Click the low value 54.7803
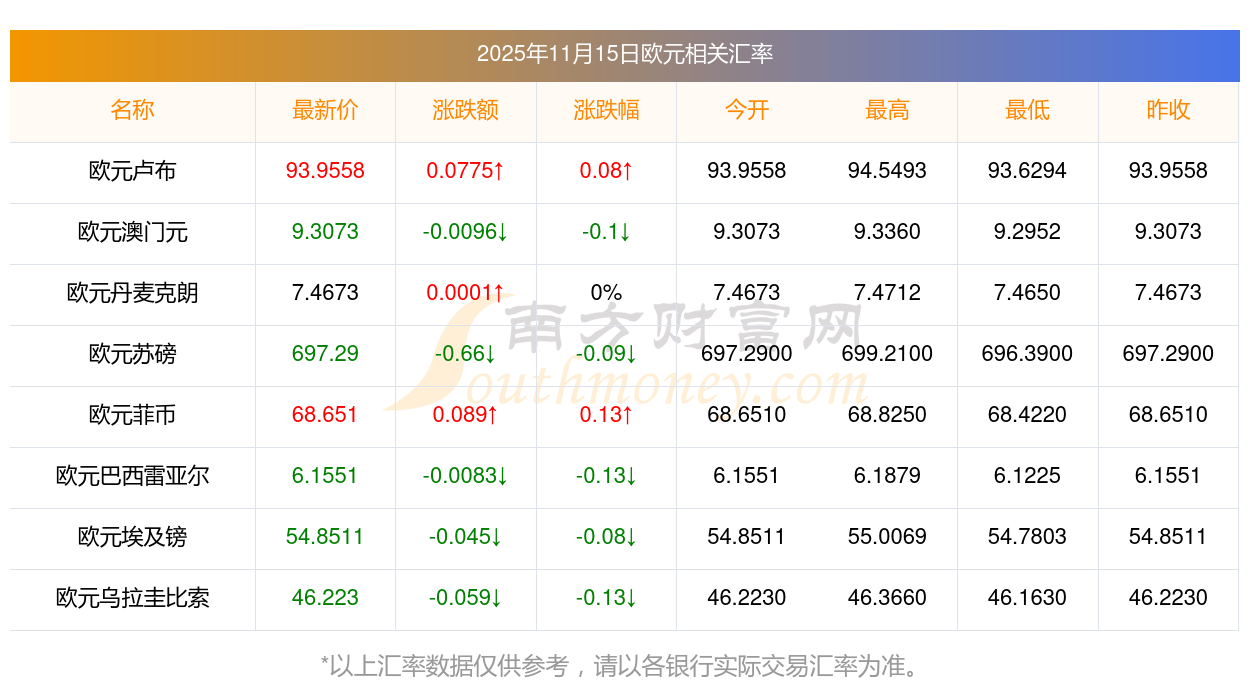The image size is (1250, 697). tap(1028, 537)
